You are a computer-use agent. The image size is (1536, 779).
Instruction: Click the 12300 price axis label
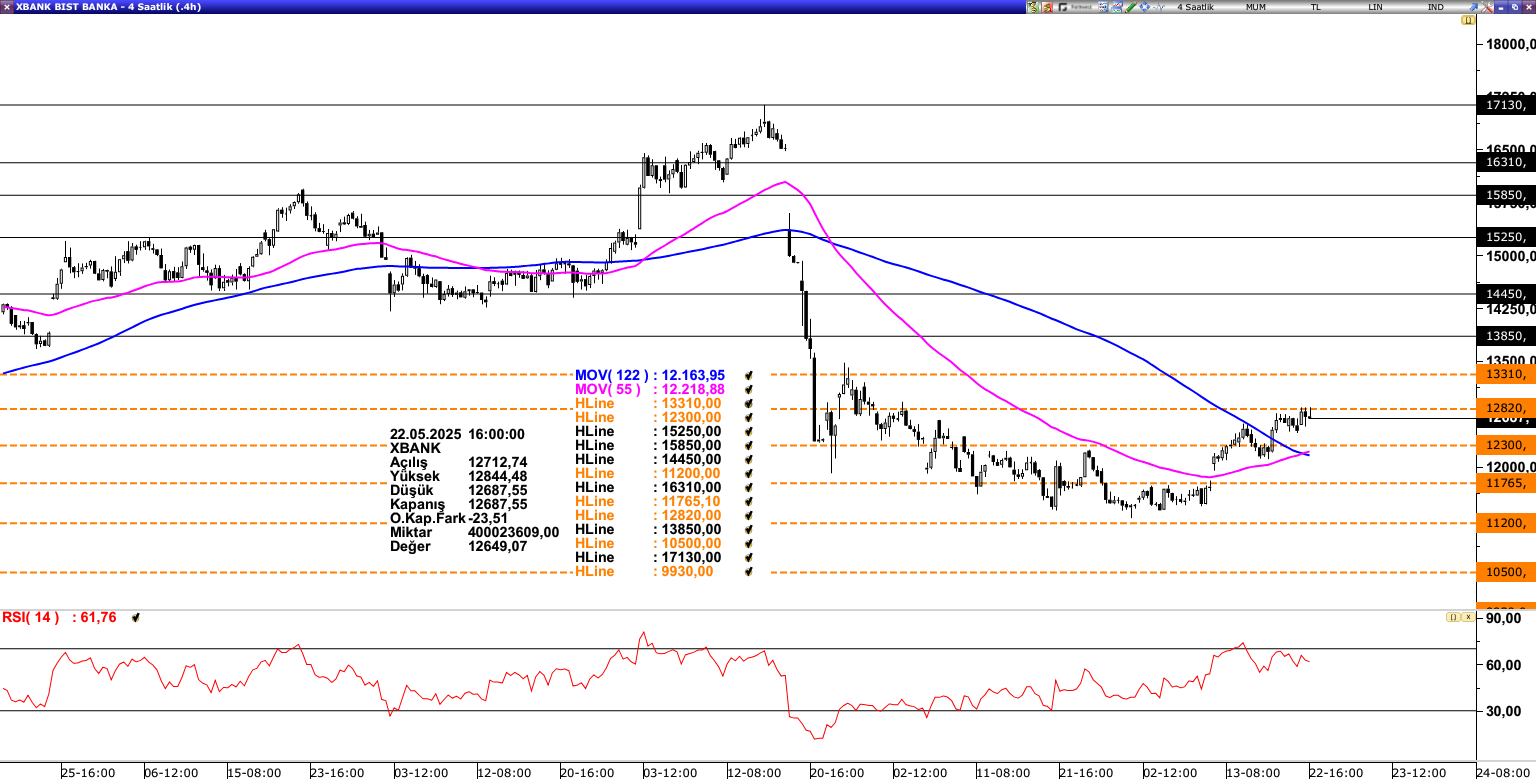(1506, 445)
